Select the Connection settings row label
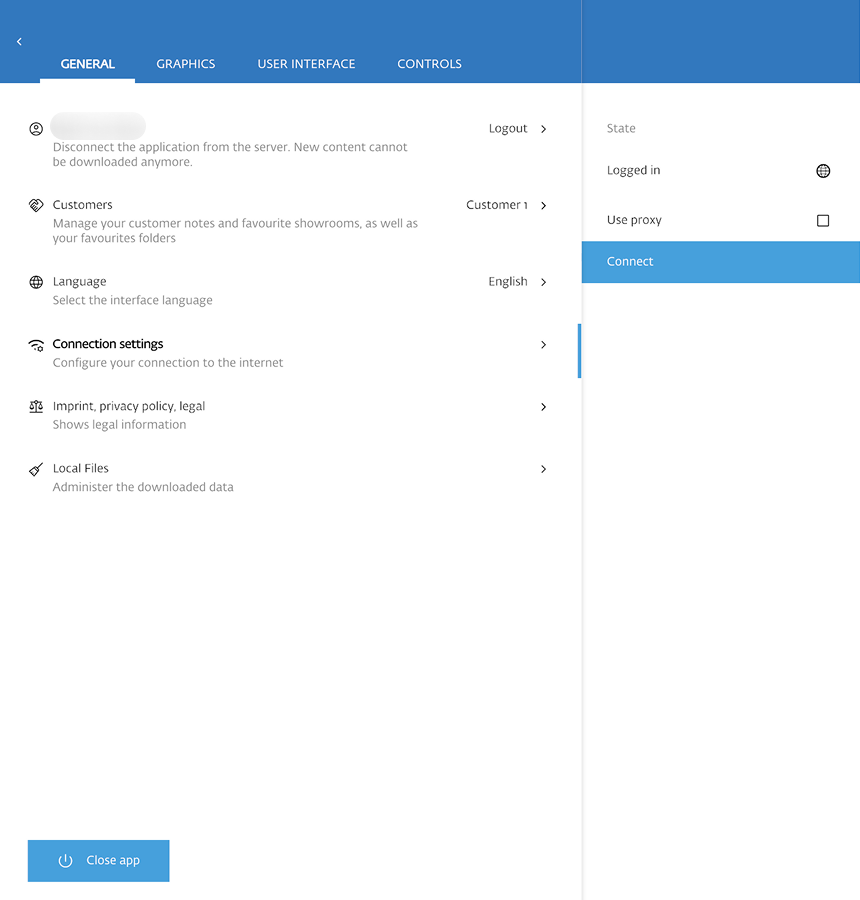Screen dimensions: 860x900 pyautogui.click(x=108, y=344)
